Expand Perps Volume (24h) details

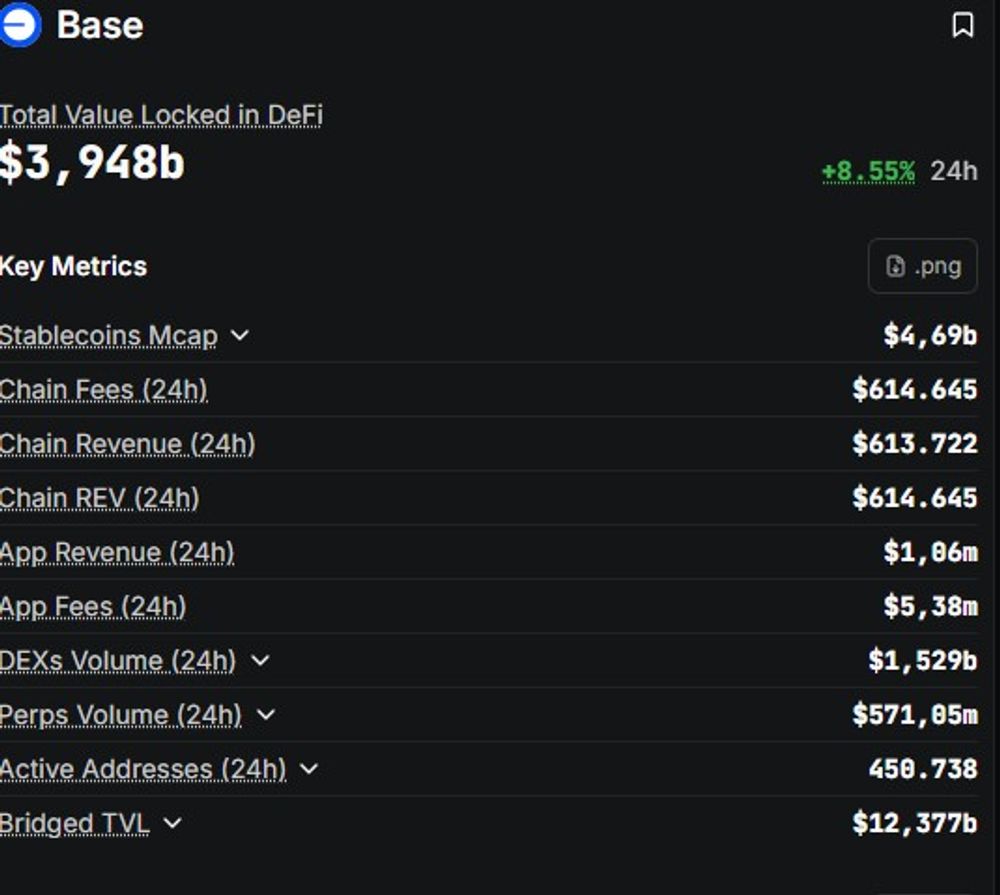pyautogui.click(x=266, y=715)
